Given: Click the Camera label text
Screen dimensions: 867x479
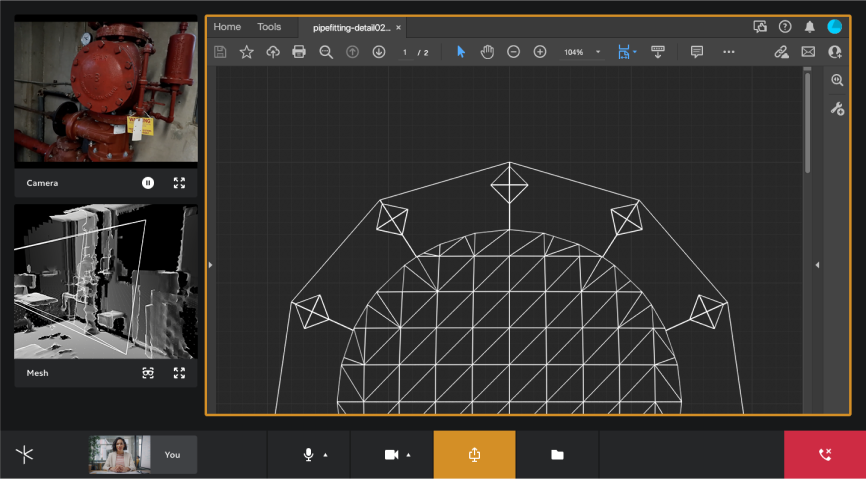Looking at the screenshot, I should pos(42,183).
